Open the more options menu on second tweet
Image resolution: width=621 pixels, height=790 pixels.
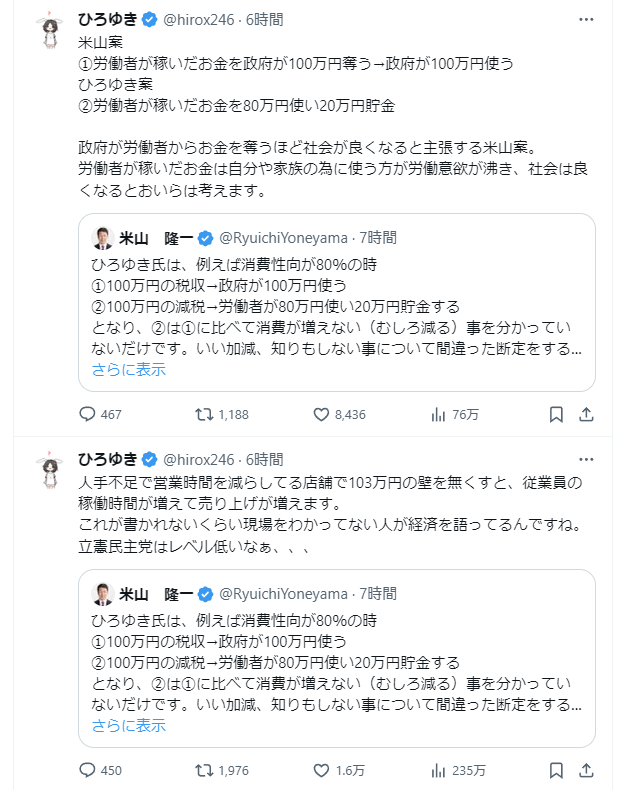pos(586,459)
